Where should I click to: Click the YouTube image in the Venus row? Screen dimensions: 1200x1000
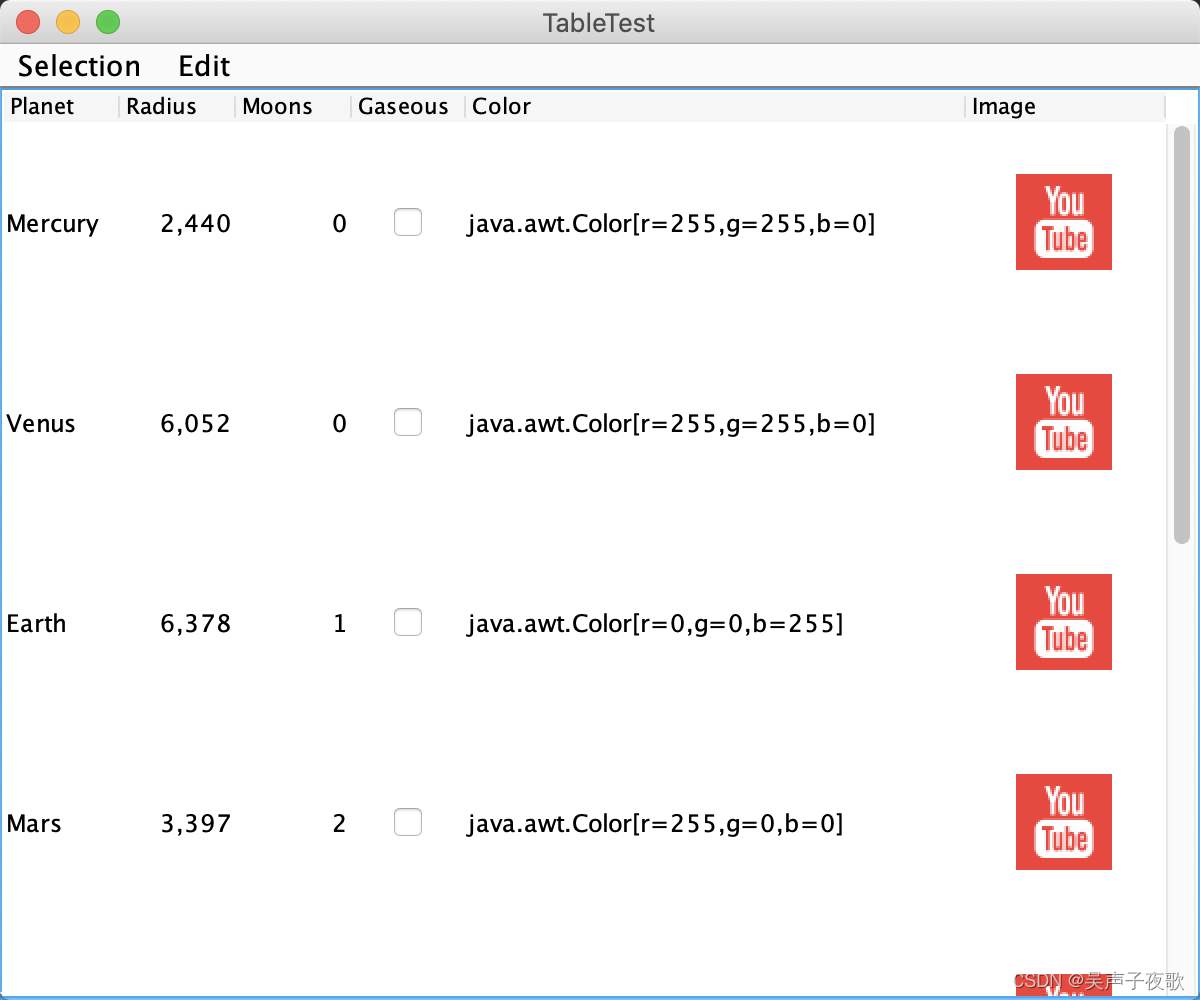(1064, 422)
